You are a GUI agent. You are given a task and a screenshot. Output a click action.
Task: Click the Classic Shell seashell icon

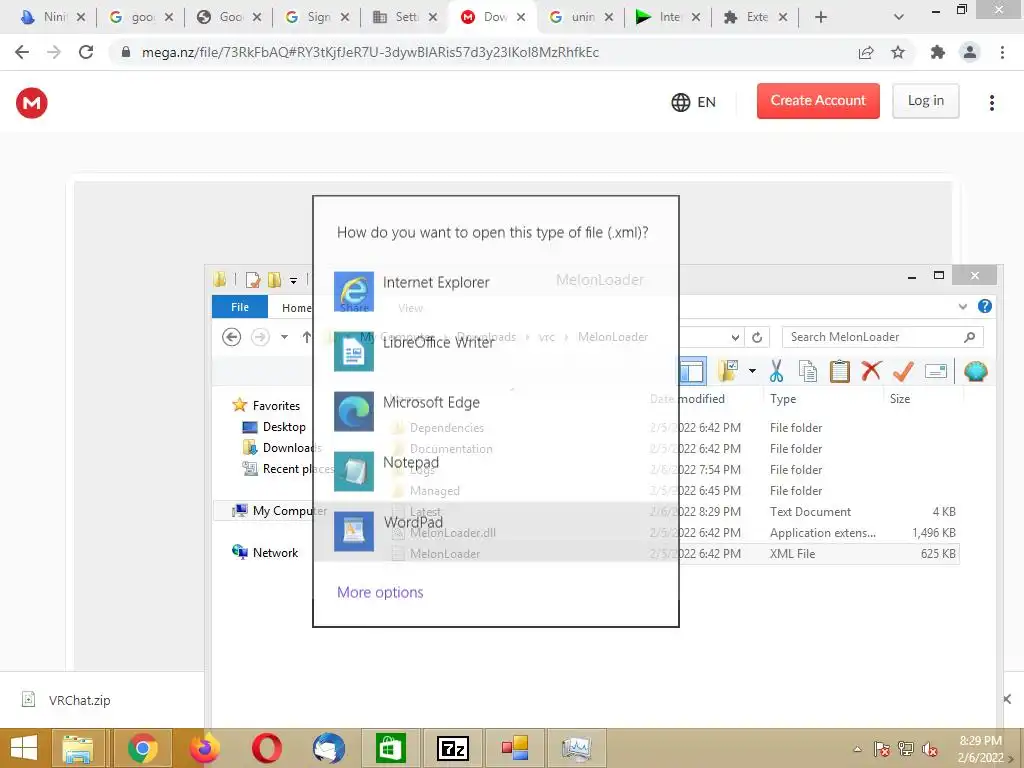[976, 371]
